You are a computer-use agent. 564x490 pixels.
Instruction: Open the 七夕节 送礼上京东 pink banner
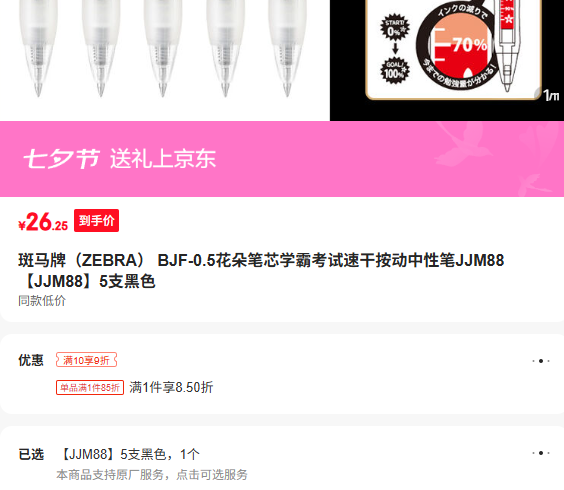pos(282,159)
